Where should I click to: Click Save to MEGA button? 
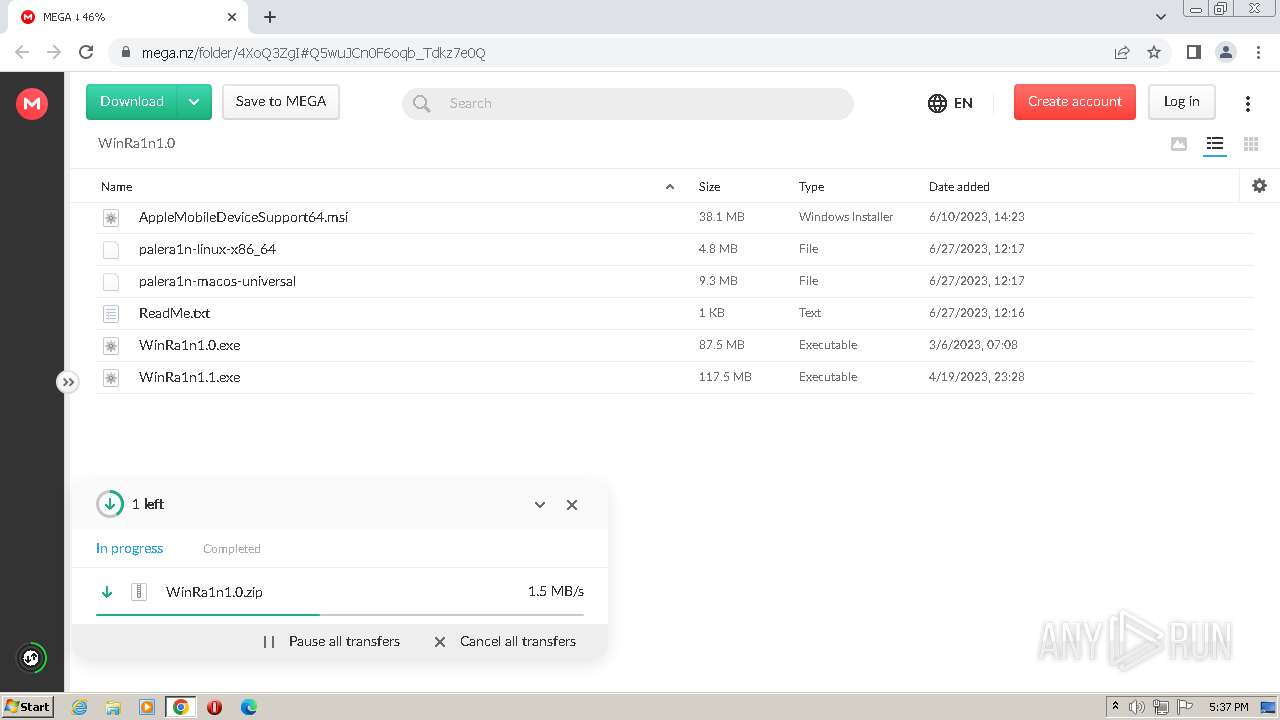pos(281,102)
